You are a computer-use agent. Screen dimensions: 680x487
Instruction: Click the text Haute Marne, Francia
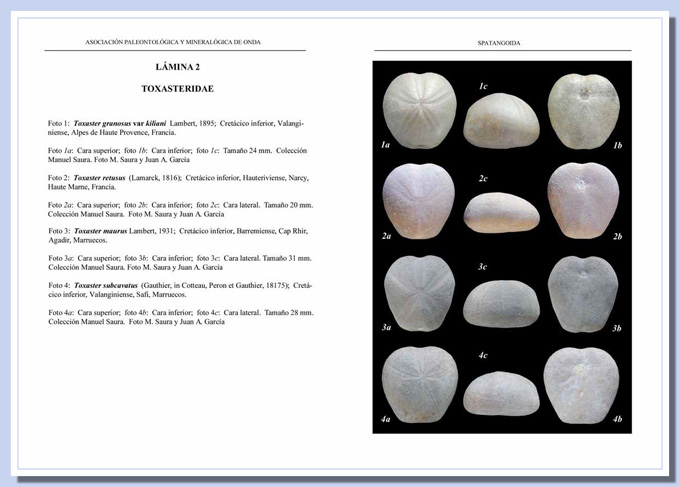82,187
